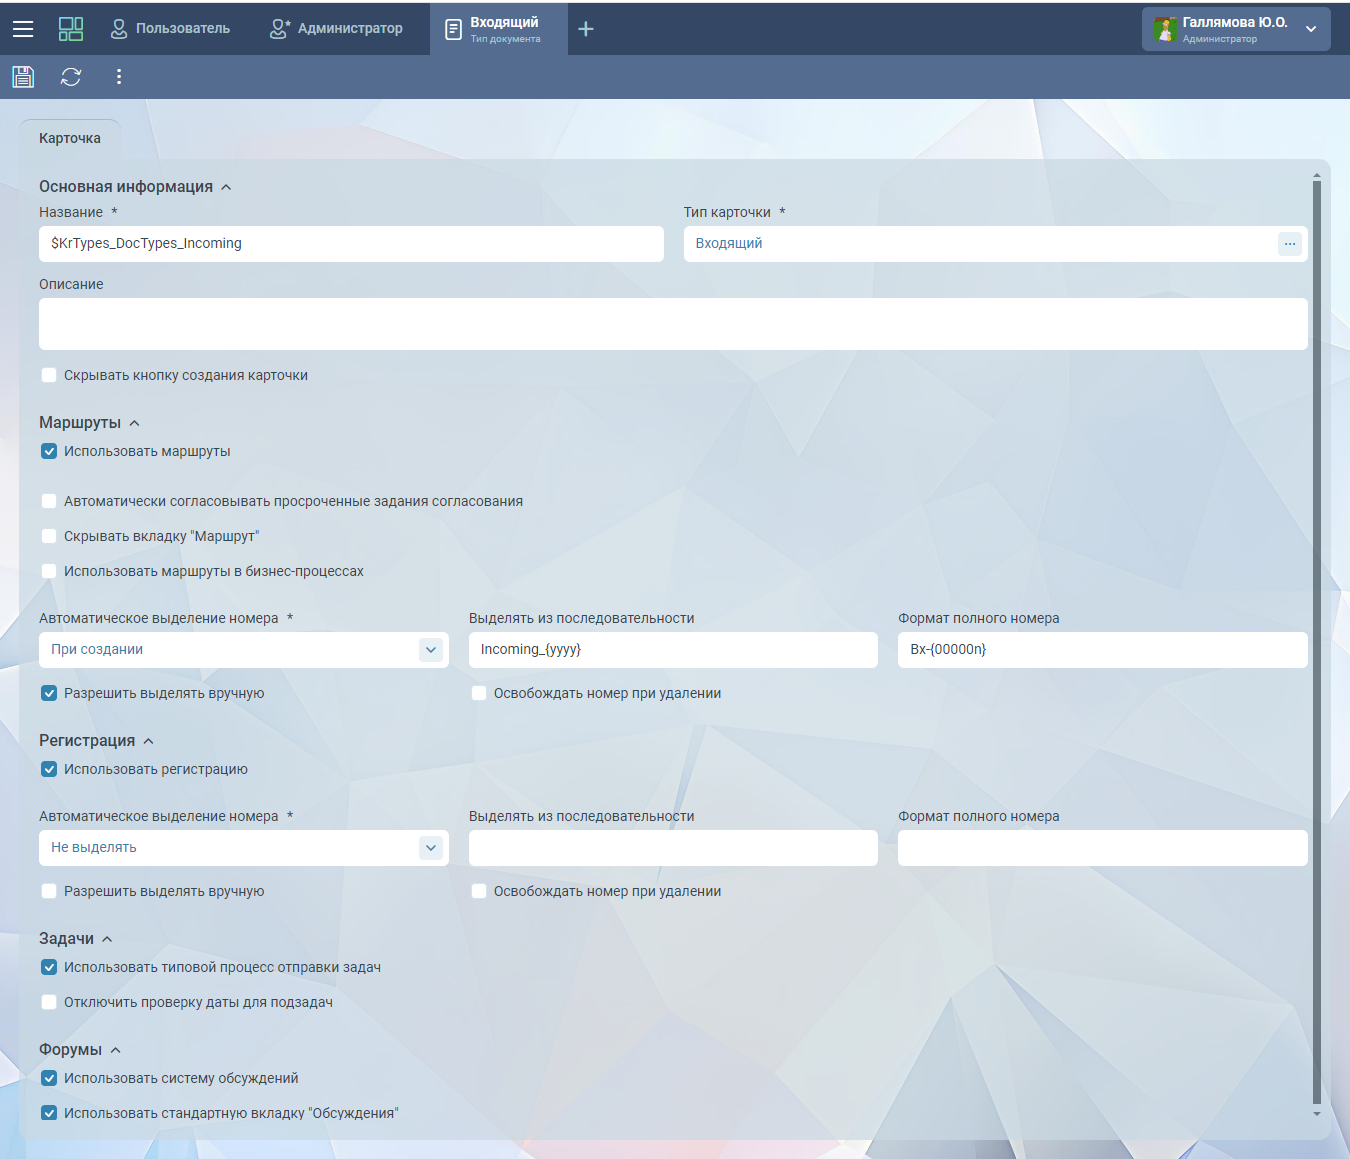Click the vertical scrollbar of the form

(x=1316, y=640)
